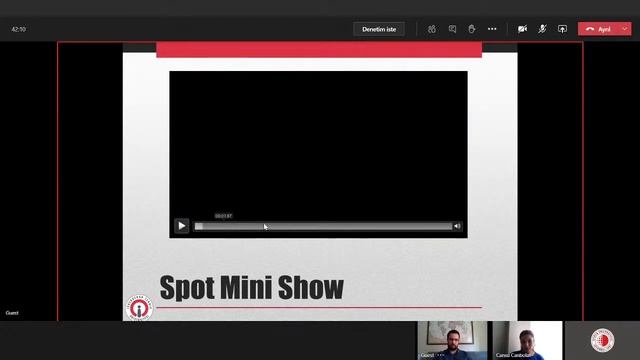
Task: Click the Denetim iste button
Action: click(379, 29)
